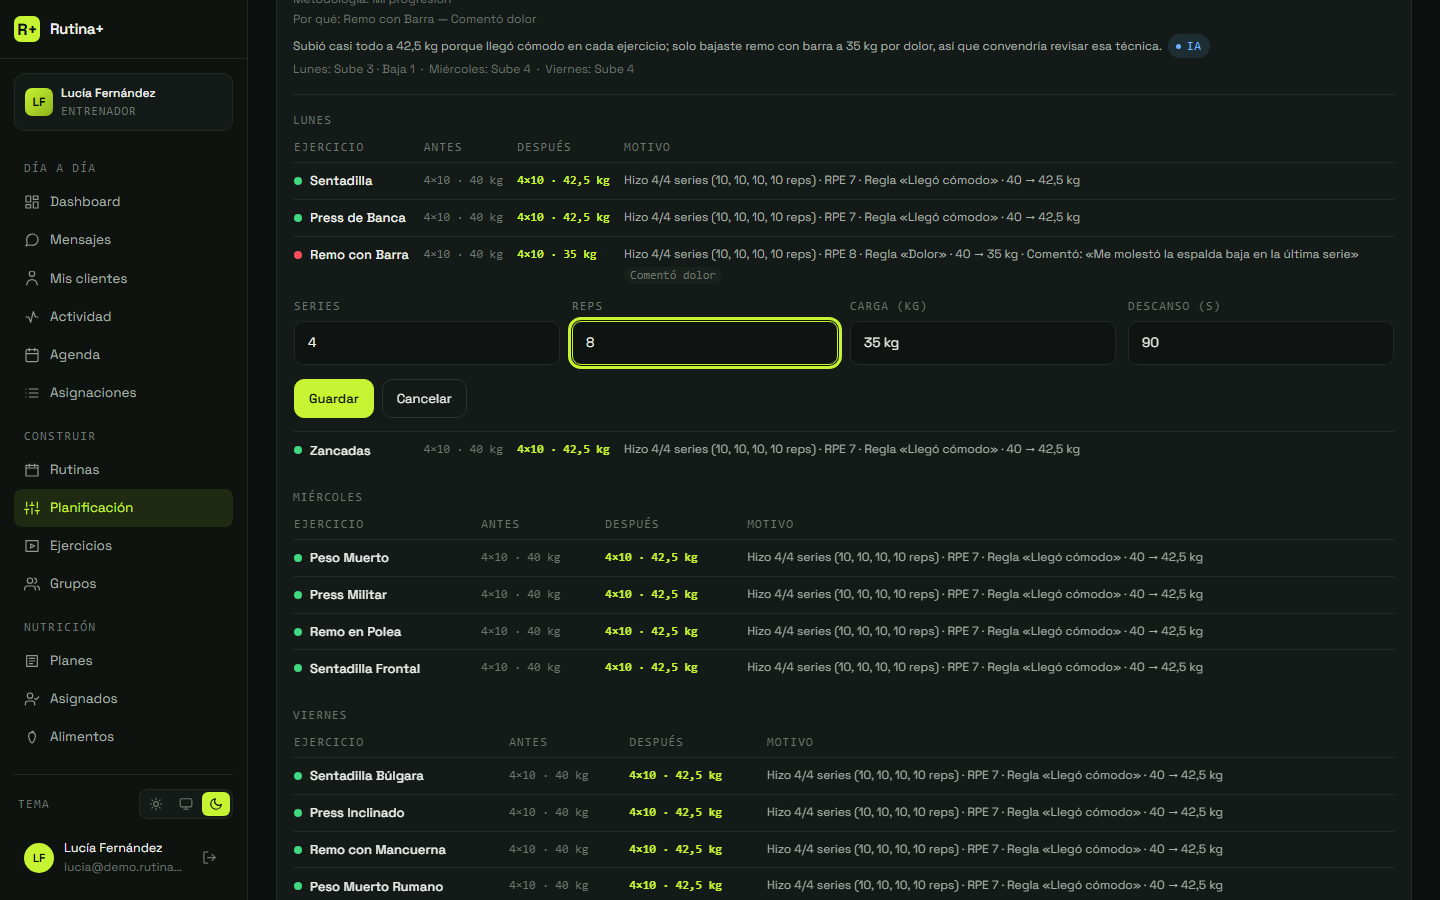The height and width of the screenshot is (900, 1440).
Task: Click the Remo con Barra exercise name
Action: point(359,255)
